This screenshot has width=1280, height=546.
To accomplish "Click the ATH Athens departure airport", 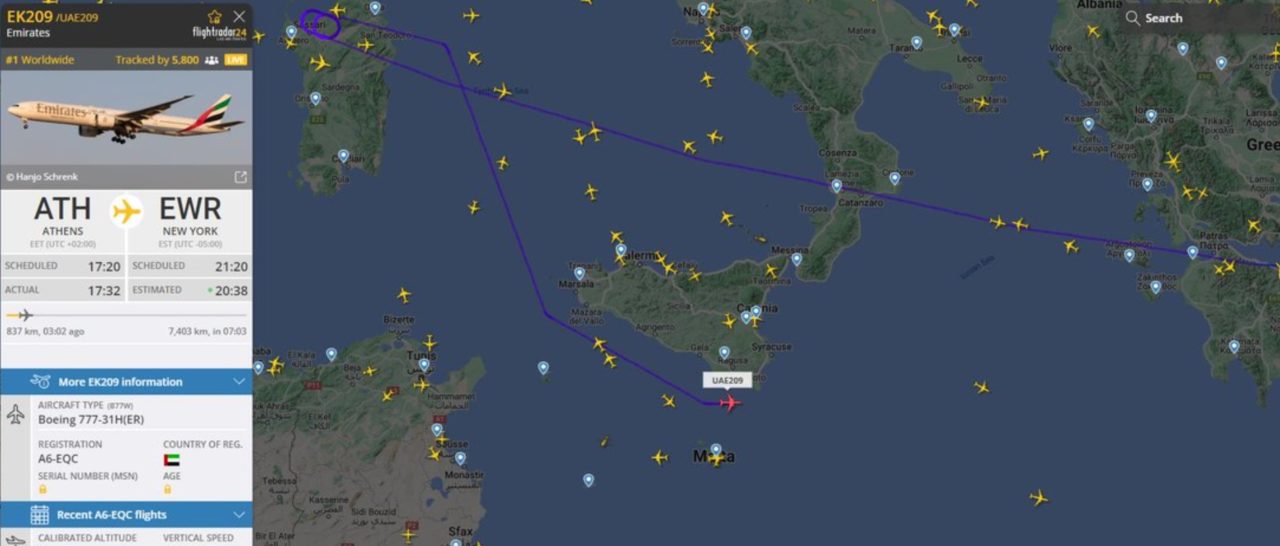I will [62, 216].
